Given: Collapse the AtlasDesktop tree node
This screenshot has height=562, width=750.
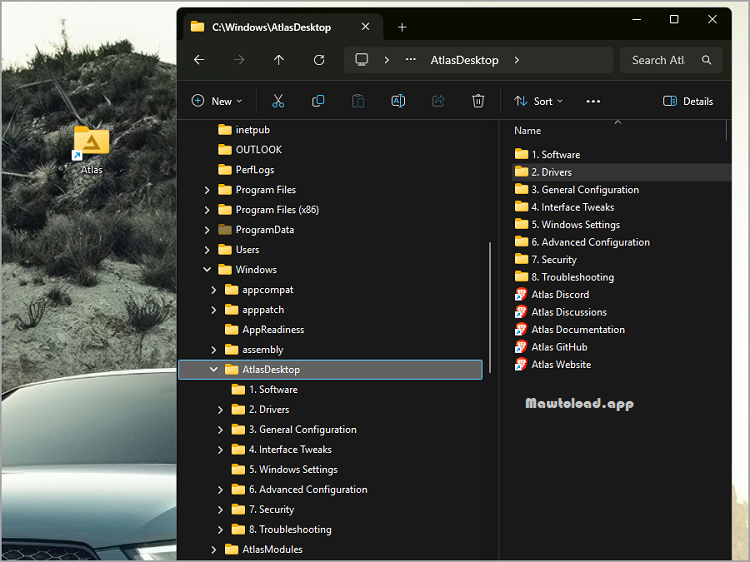Looking at the screenshot, I should click(213, 370).
